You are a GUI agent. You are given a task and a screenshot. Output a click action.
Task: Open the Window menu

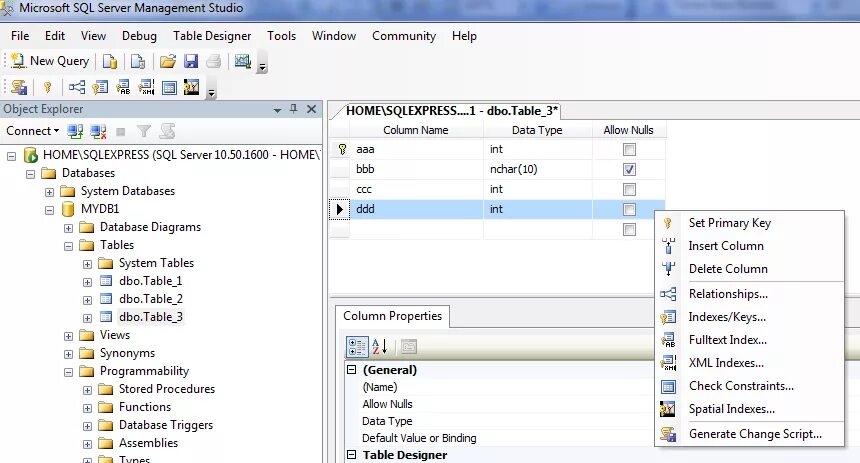pyautogui.click(x=333, y=36)
